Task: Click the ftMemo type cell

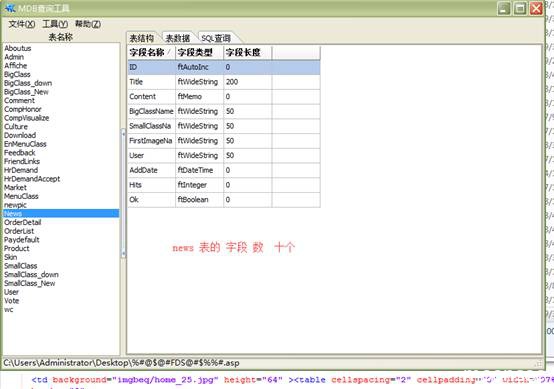Action: 200,96
